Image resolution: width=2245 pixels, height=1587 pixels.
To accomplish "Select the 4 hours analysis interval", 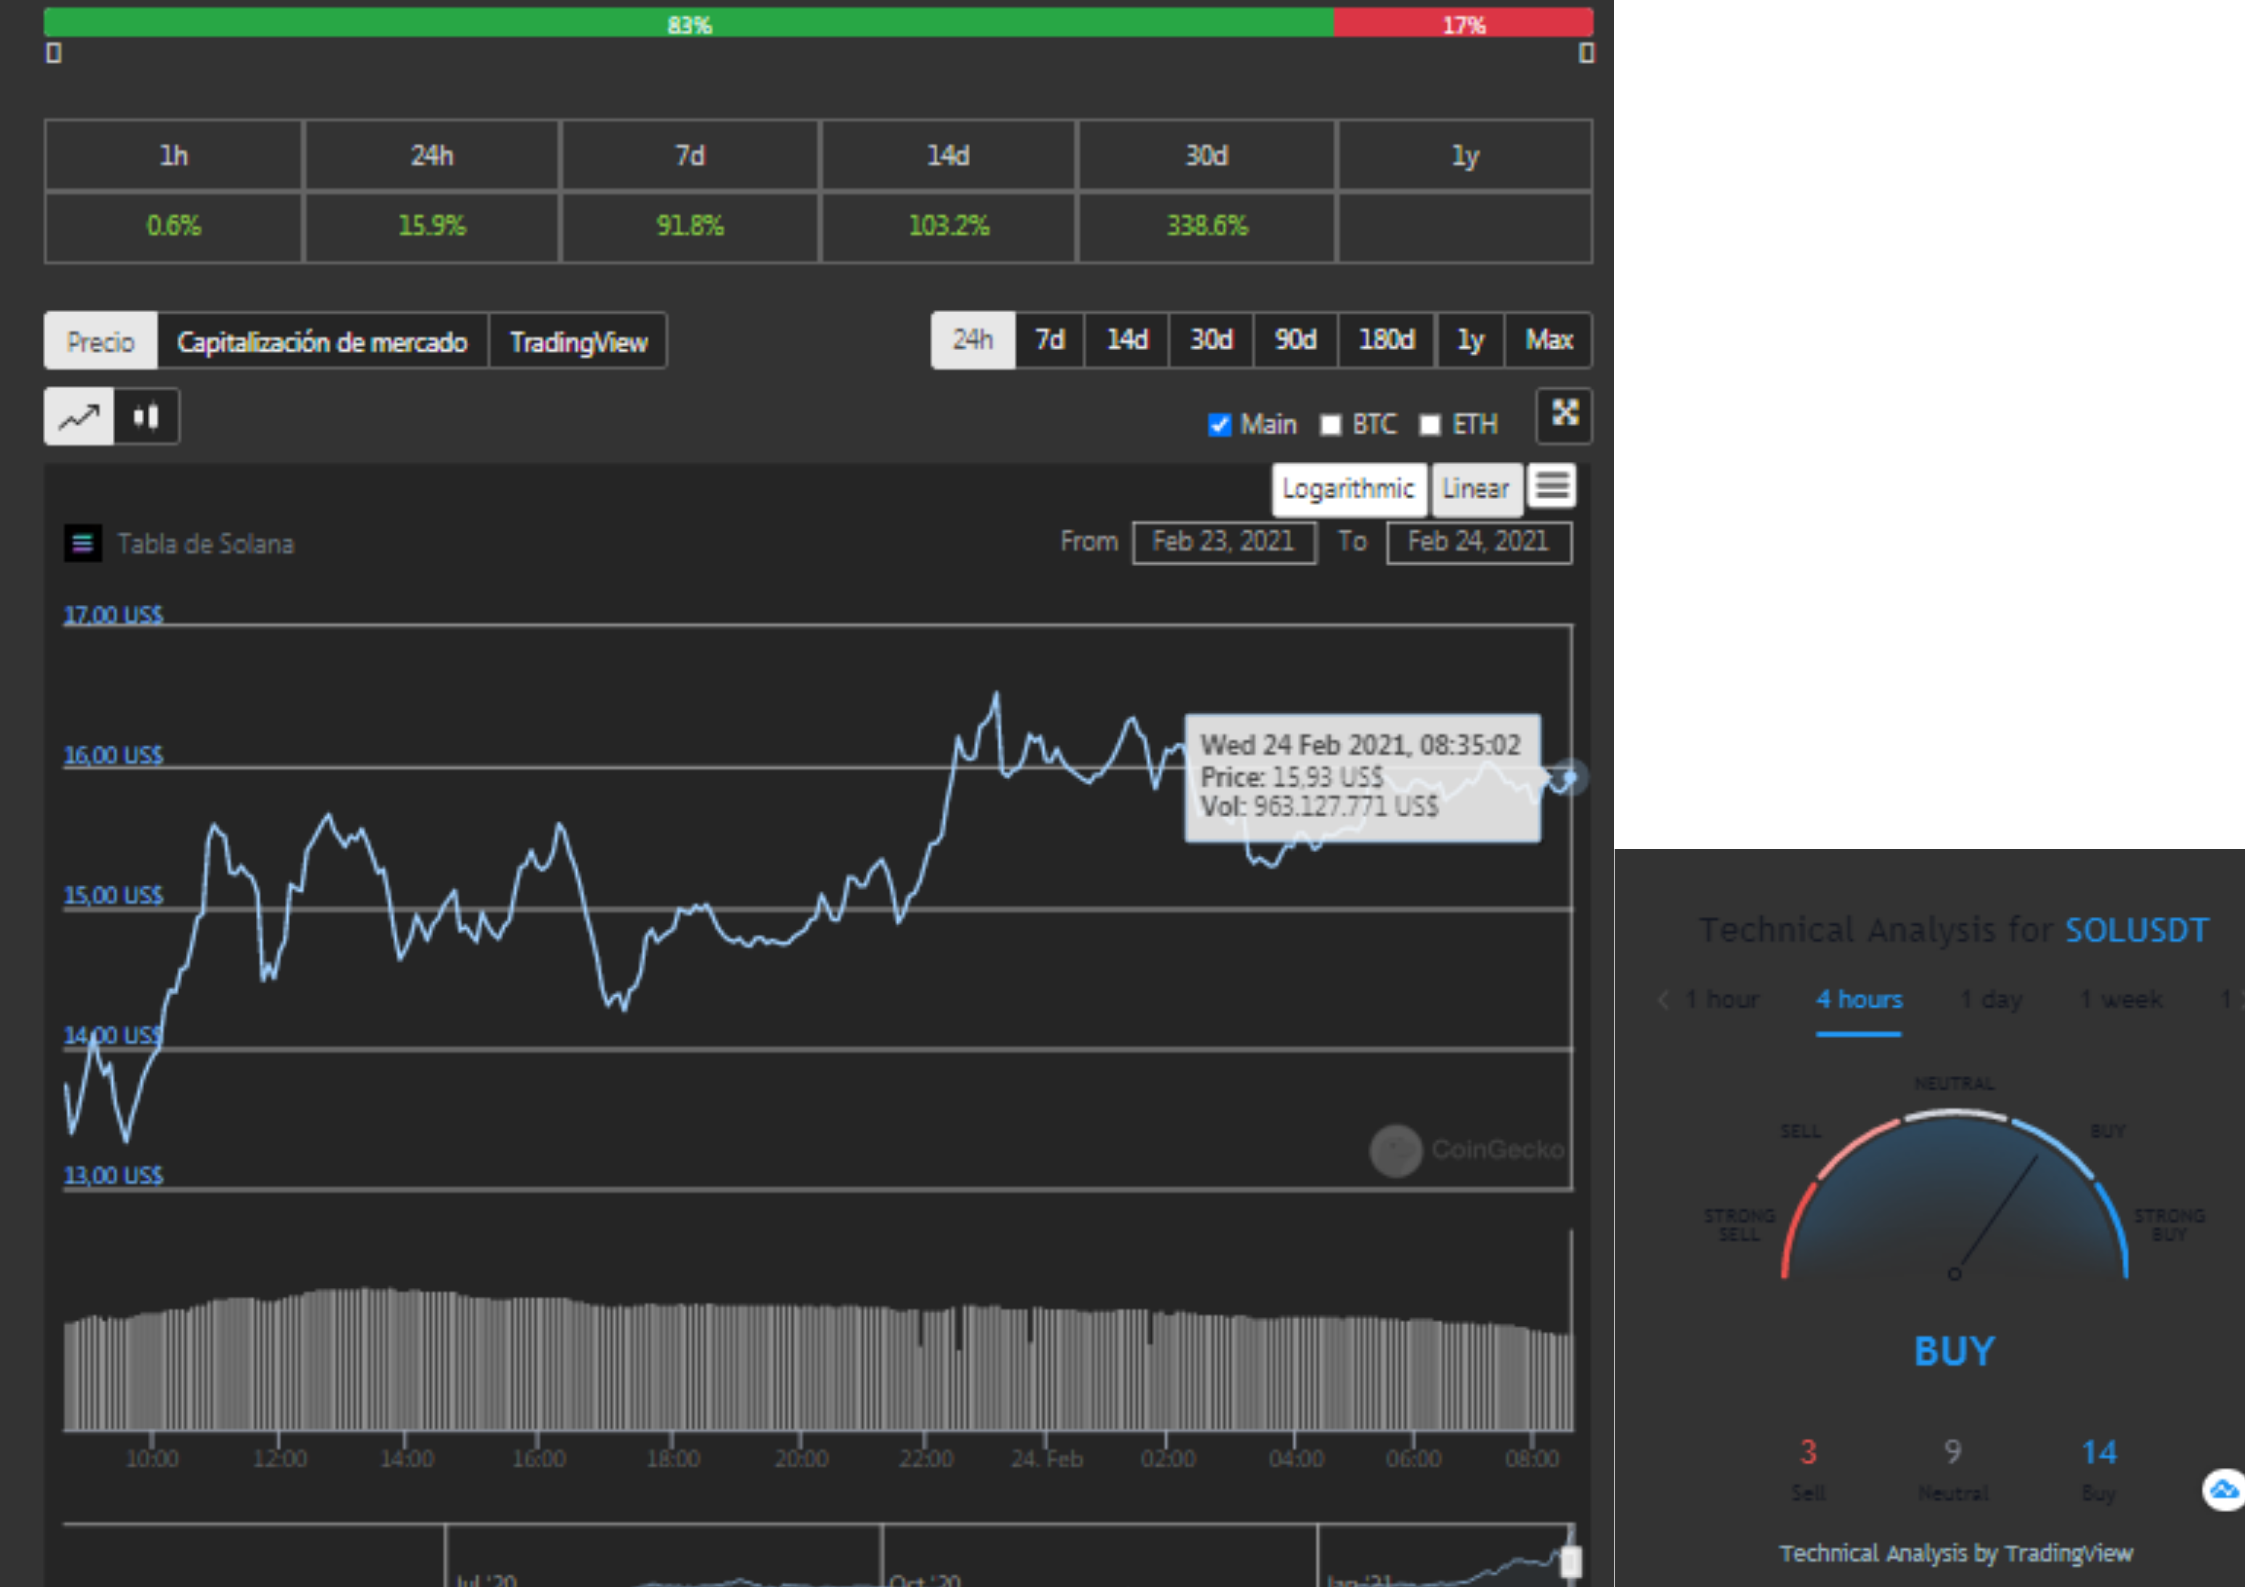I will click(x=1859, y=999).
